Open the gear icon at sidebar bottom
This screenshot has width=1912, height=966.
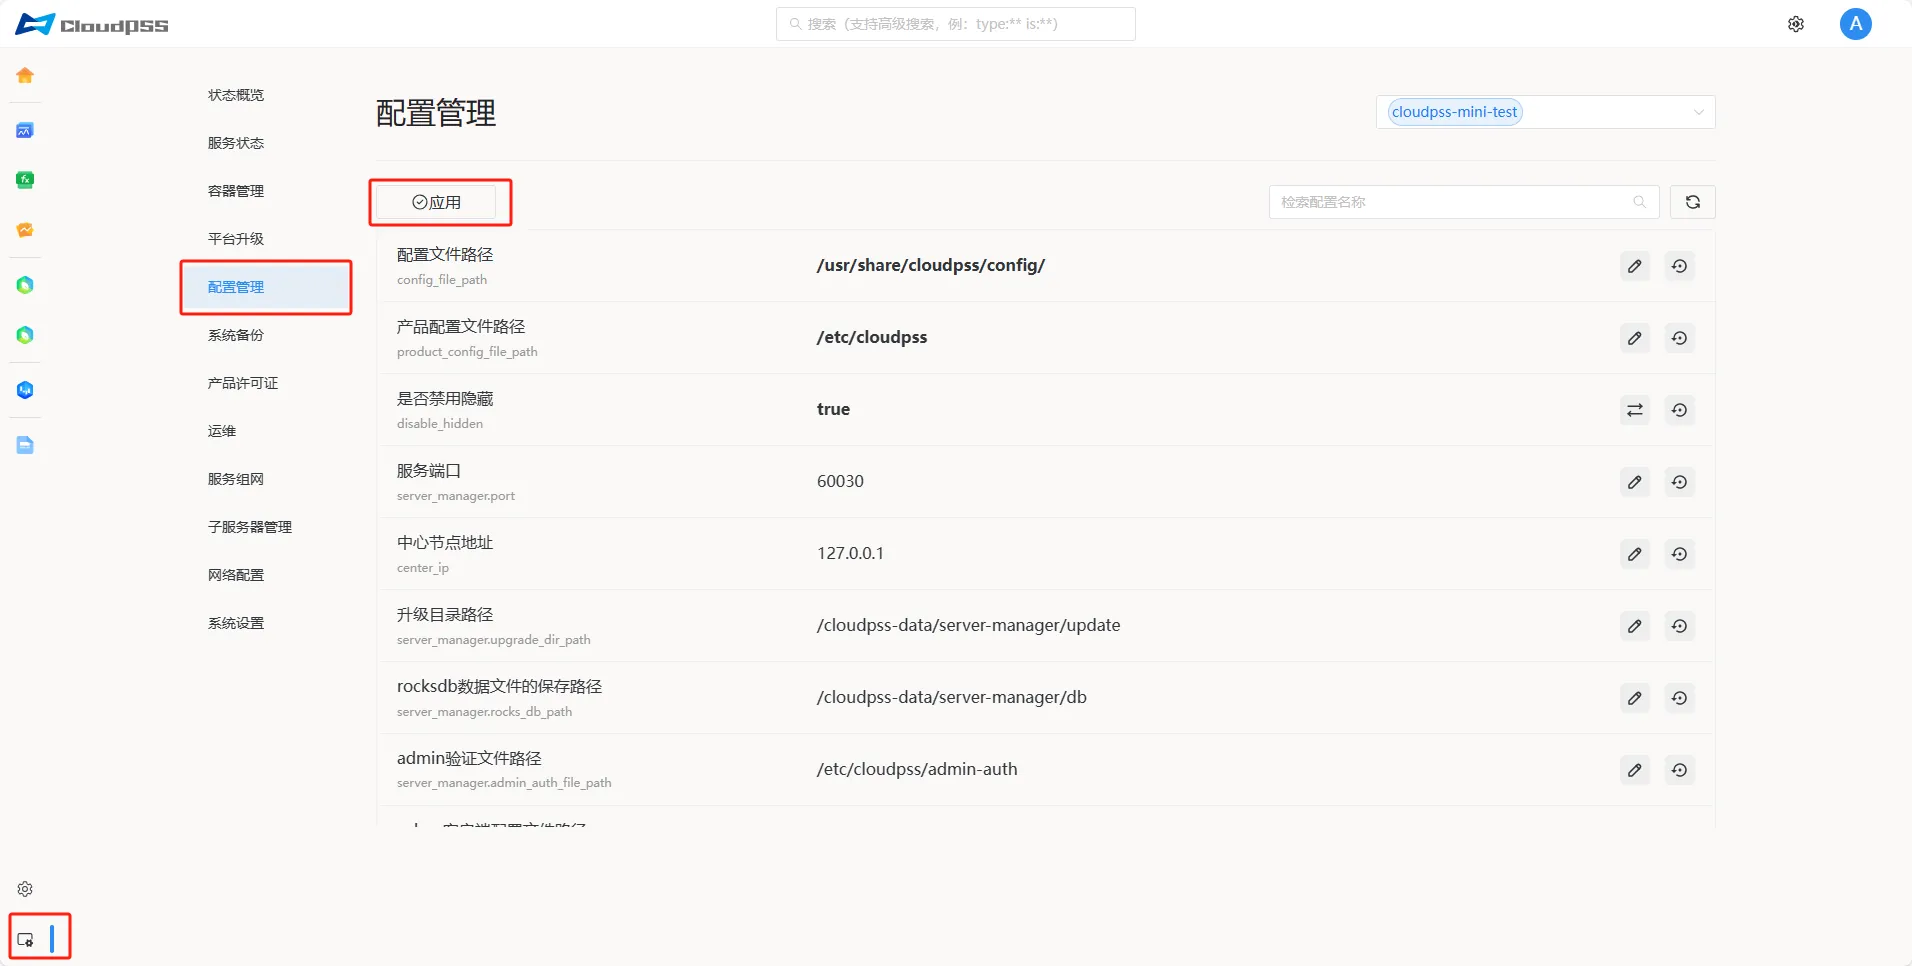click(x=25, y=889)
